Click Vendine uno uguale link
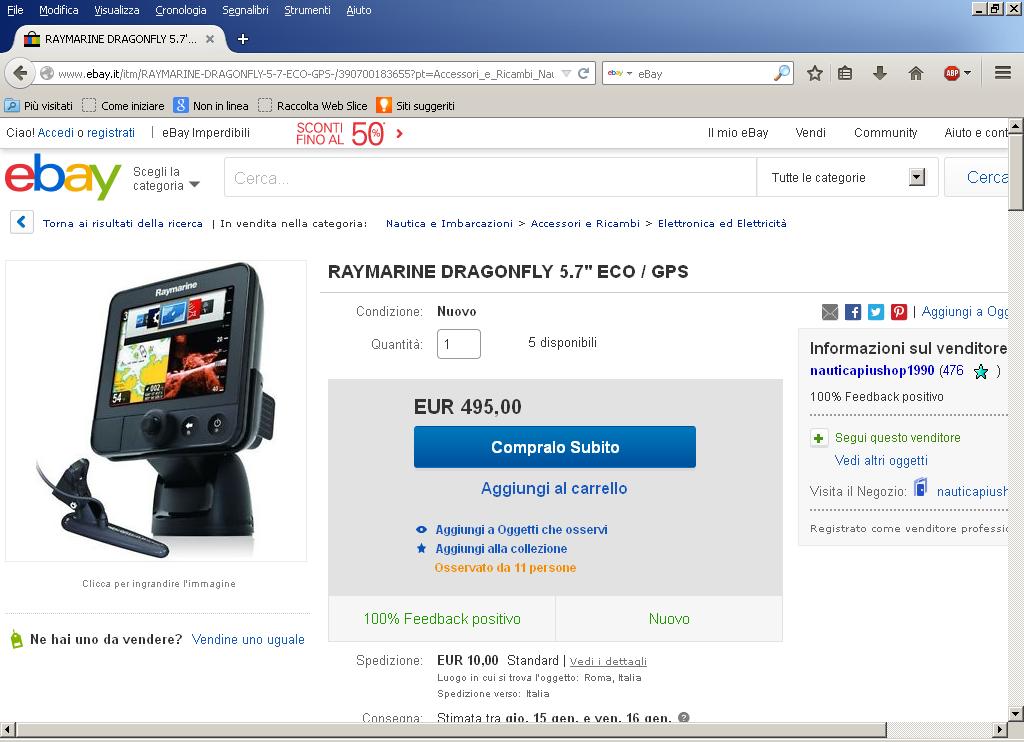Image resolution: width=1024 pixels, height=742 pixels. pyautogui.click(x=248, y=639)
